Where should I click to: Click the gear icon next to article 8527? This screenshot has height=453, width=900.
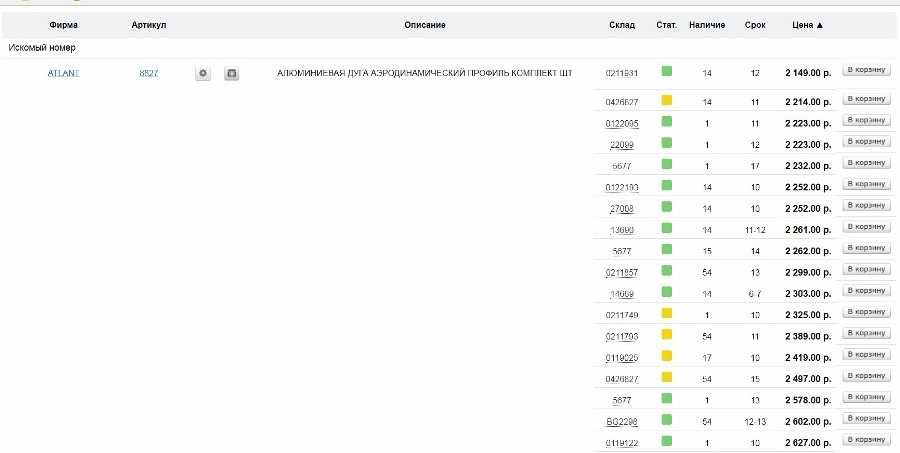203,73
